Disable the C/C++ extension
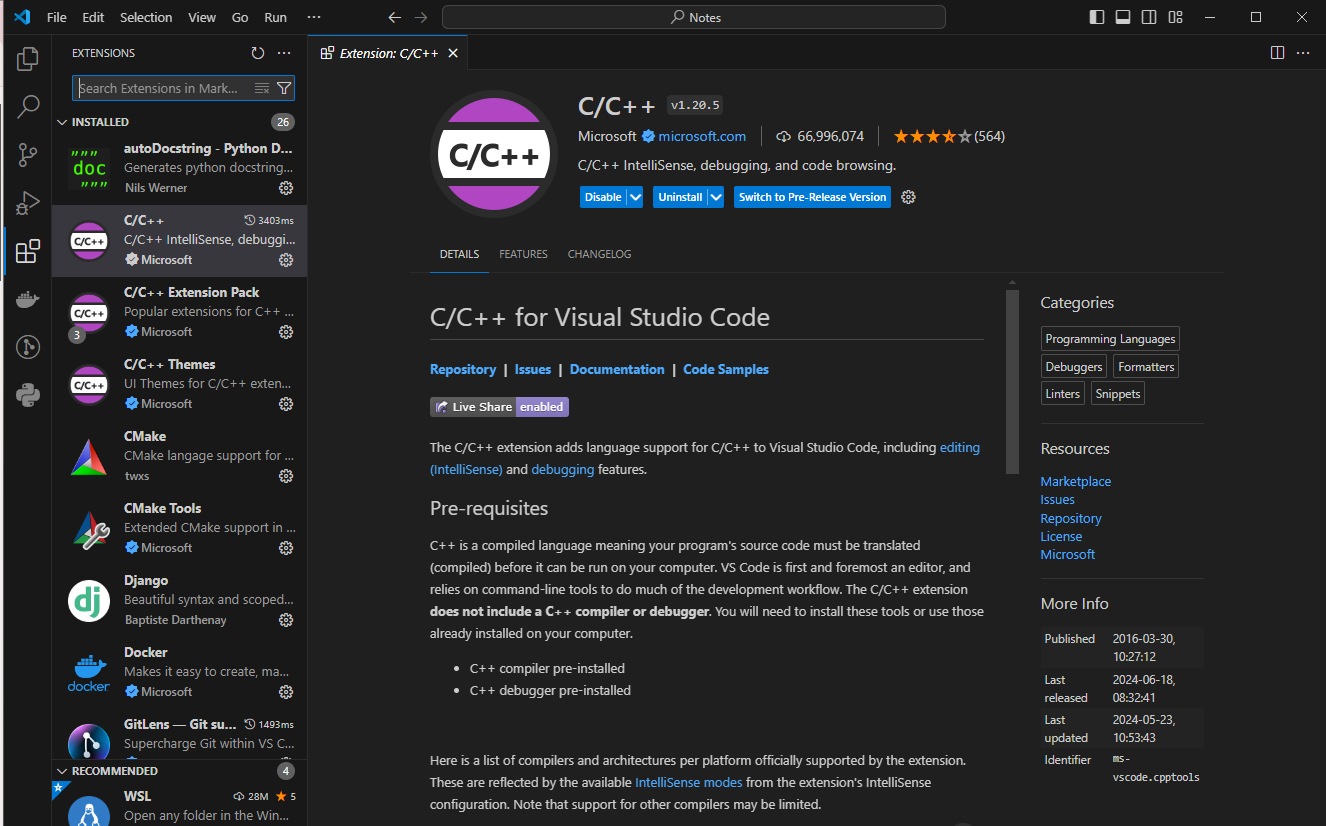1326x826 pixels. 603,197
